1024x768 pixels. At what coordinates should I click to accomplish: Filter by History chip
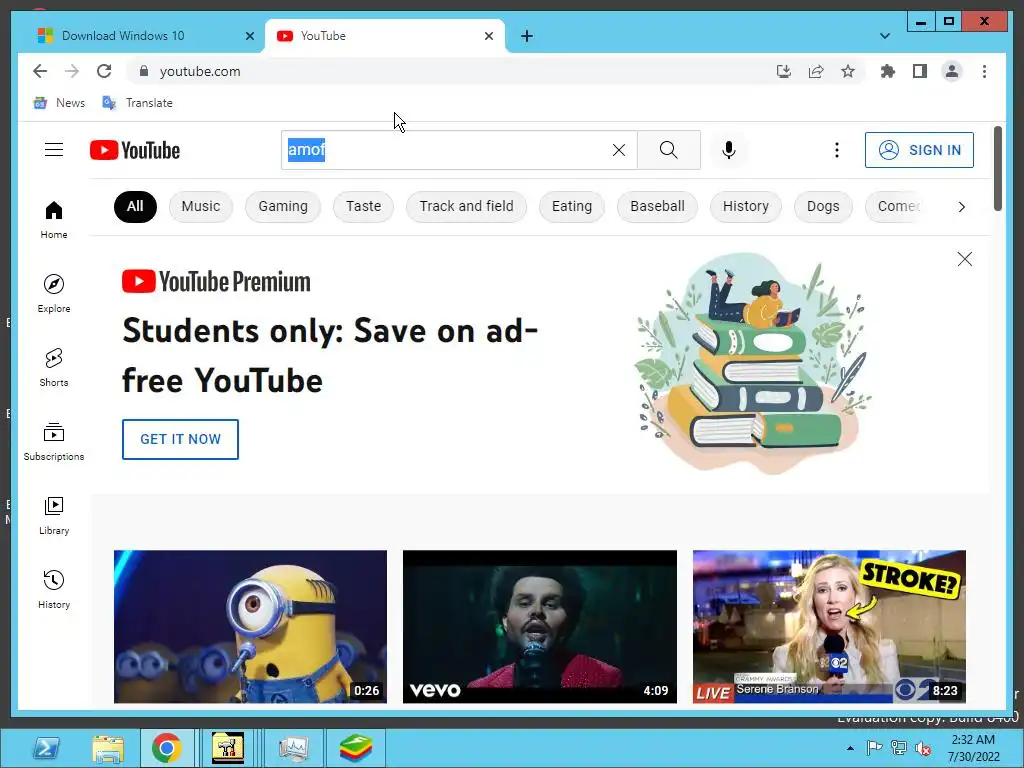click(745, 206)
